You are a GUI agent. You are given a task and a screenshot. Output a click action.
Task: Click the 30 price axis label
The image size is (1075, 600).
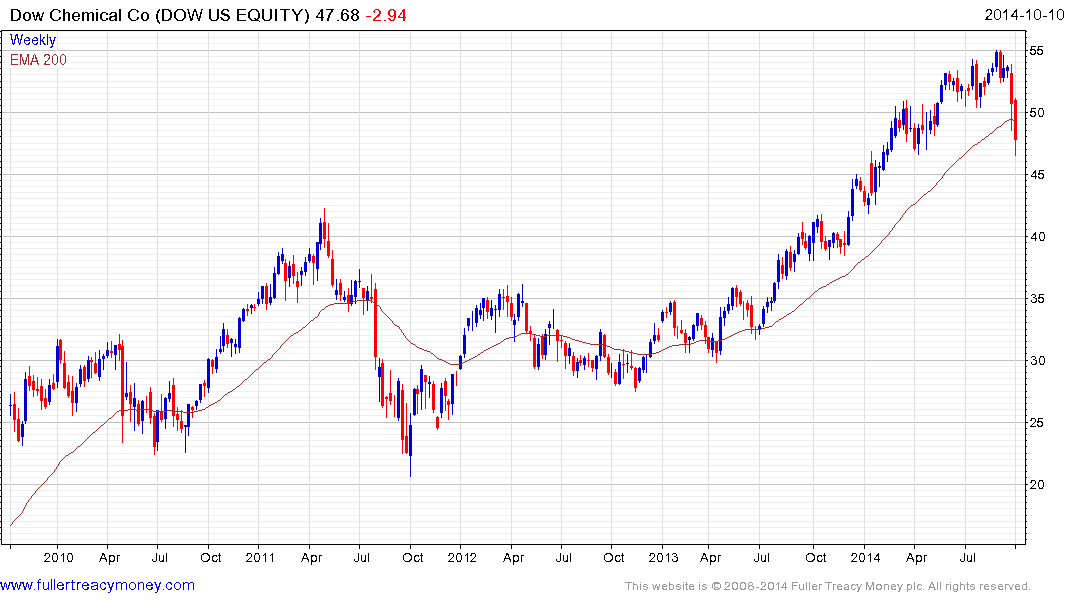click(x=1036, y=361)
